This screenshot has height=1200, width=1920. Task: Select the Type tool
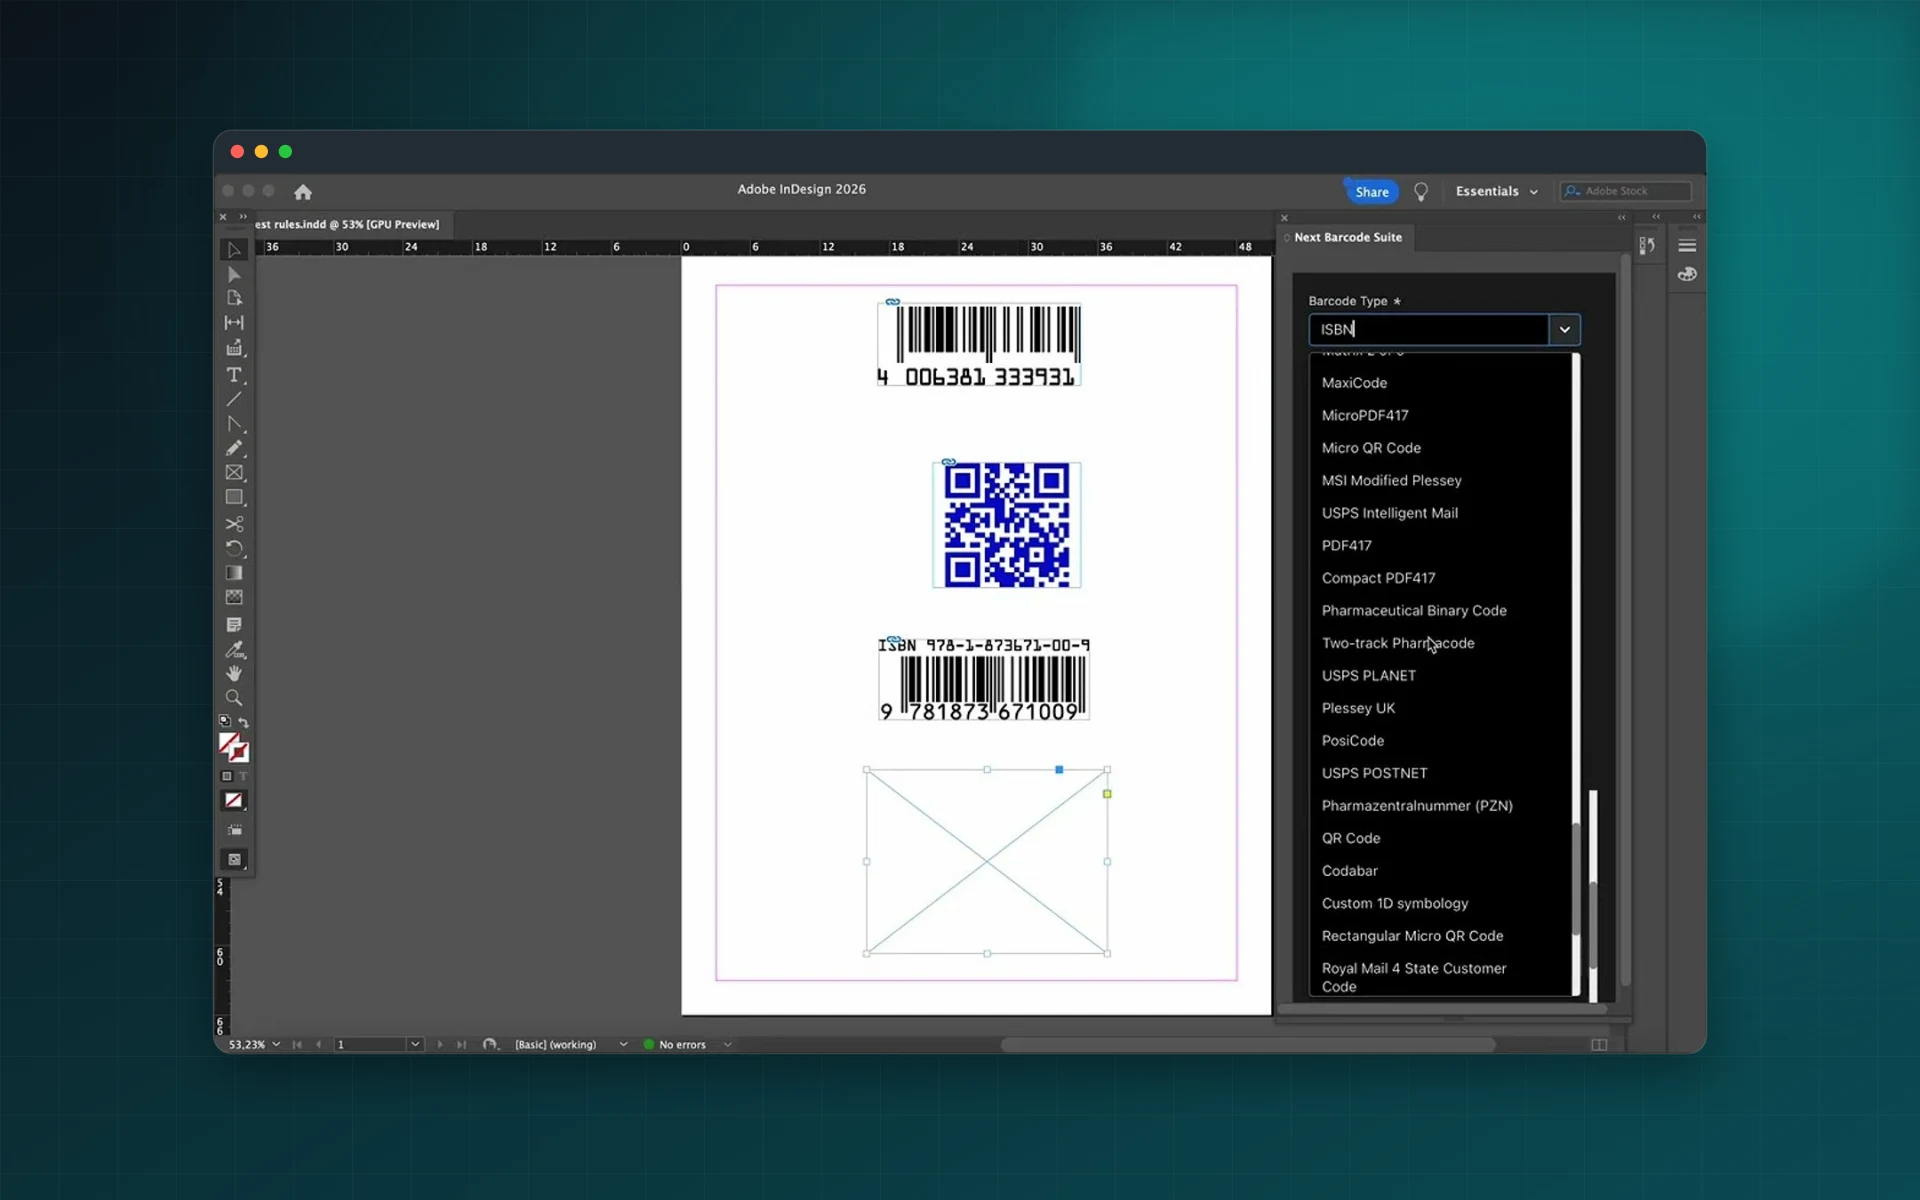coord(234,375)
